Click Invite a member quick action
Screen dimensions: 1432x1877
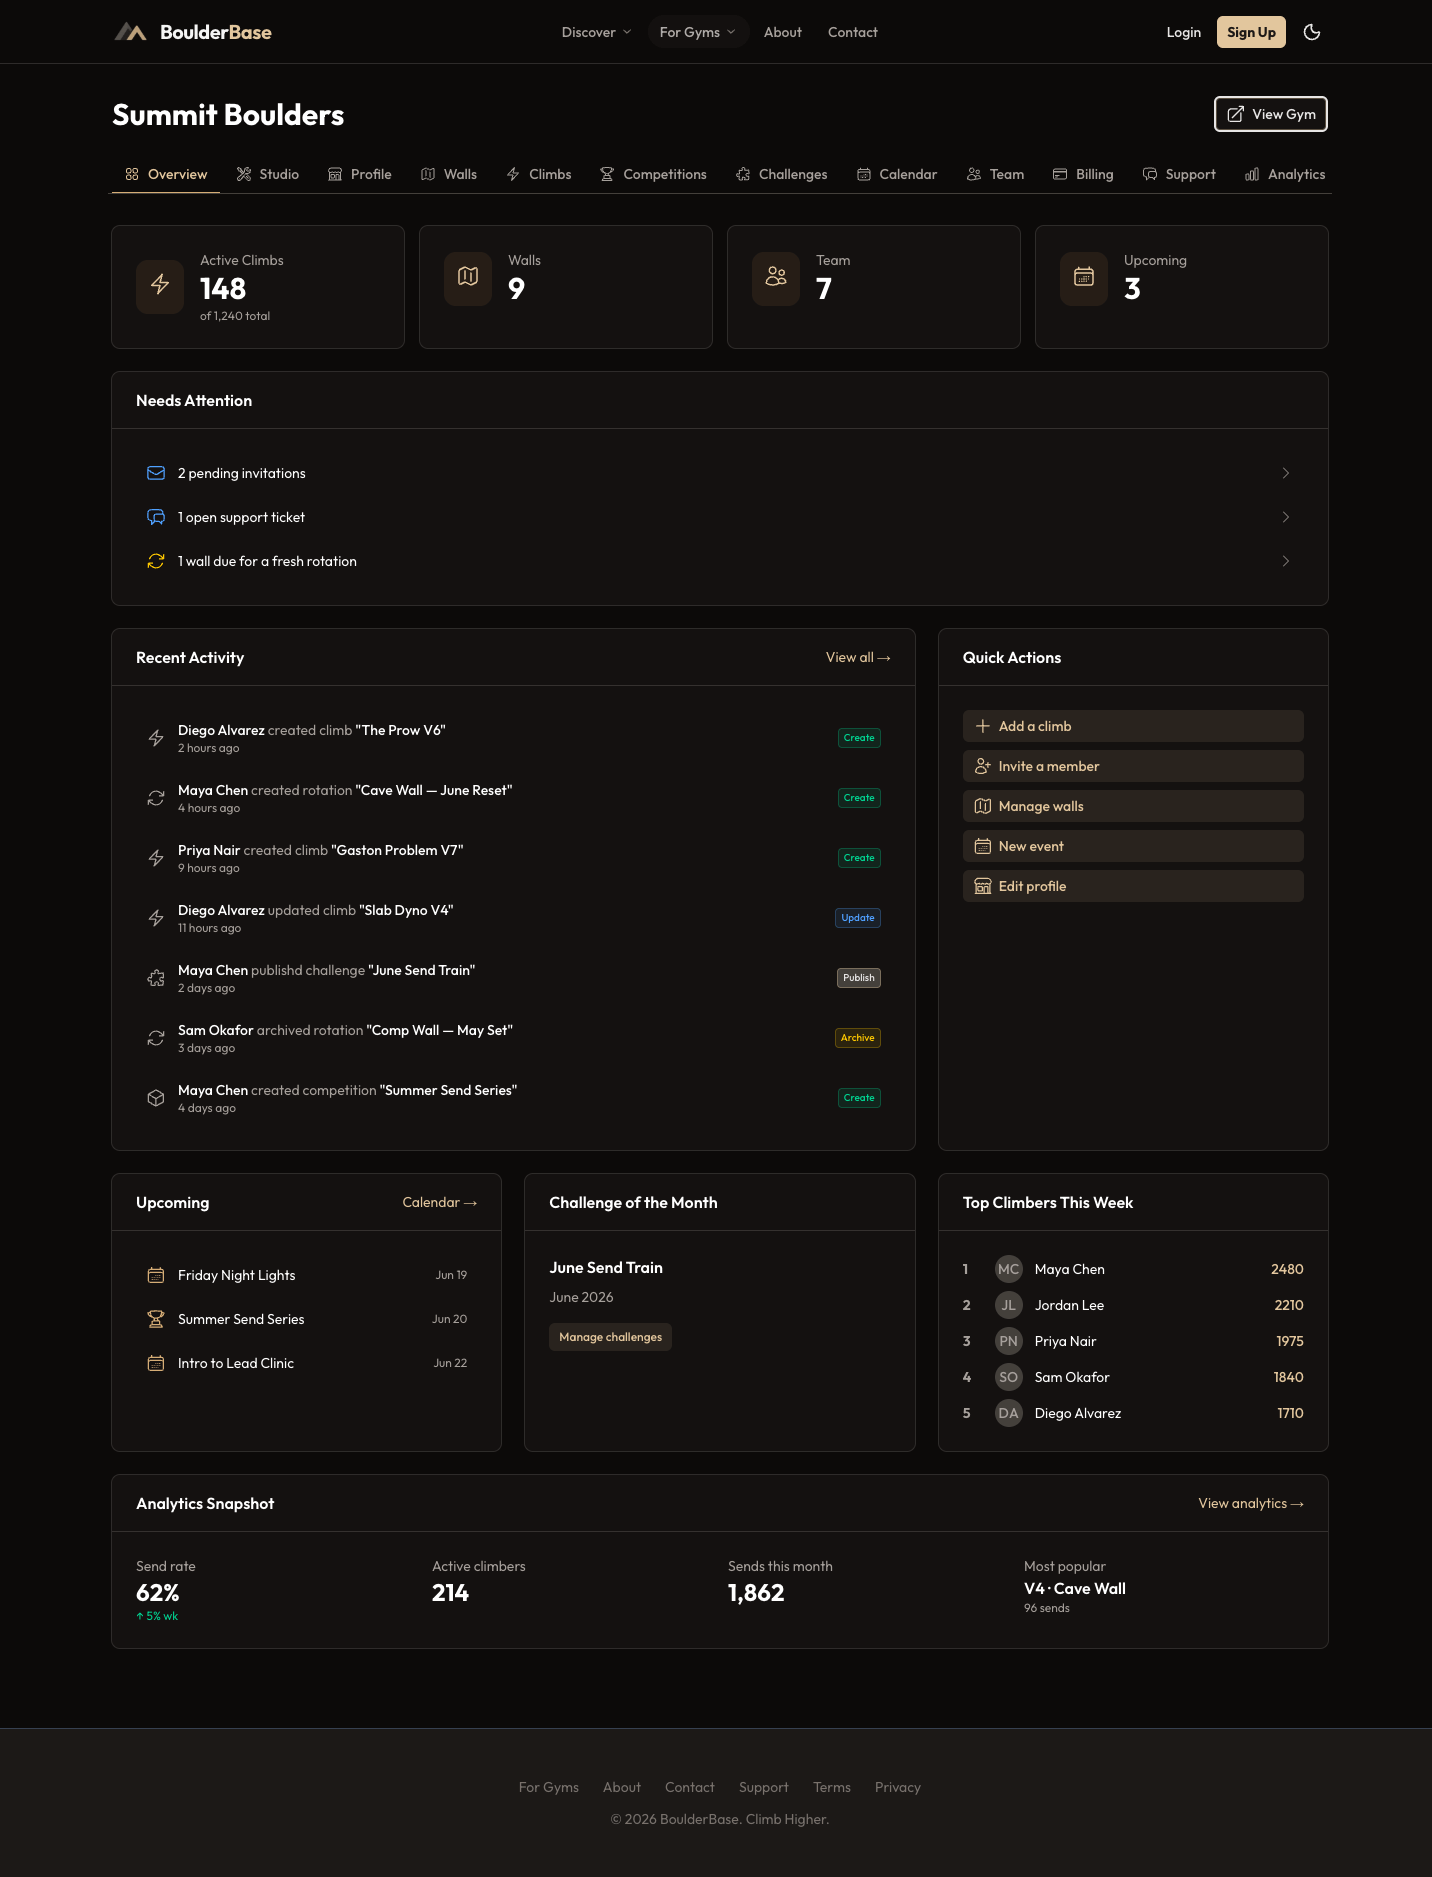click(x=1133, y=766)
